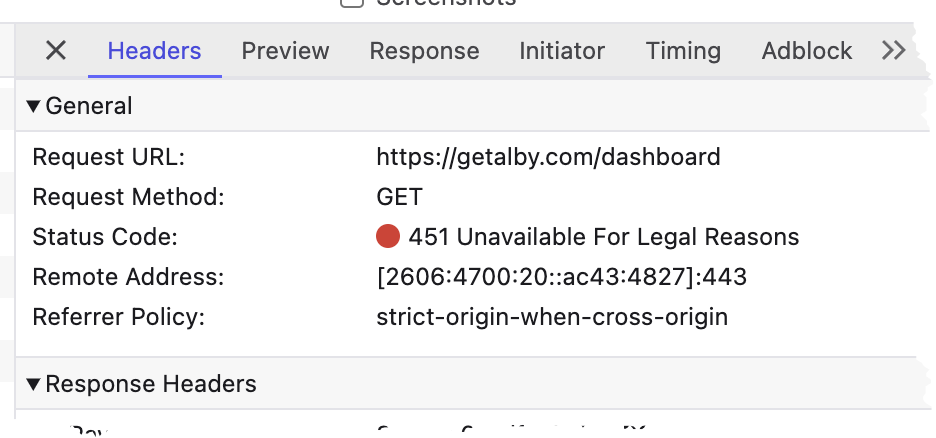Toggle the Screenshots checkbox

352,2
